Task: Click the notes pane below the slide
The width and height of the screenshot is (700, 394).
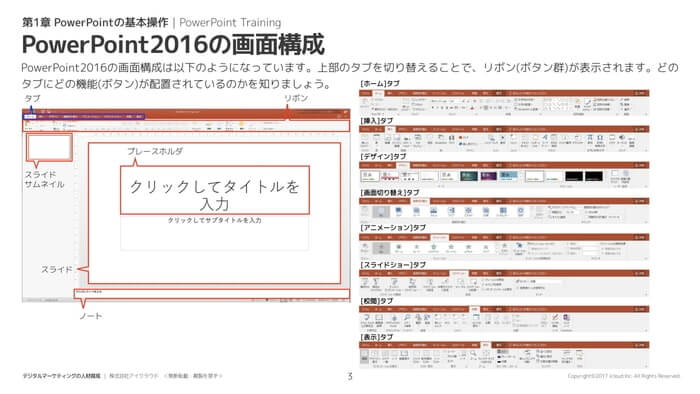Action: [212, 294]
